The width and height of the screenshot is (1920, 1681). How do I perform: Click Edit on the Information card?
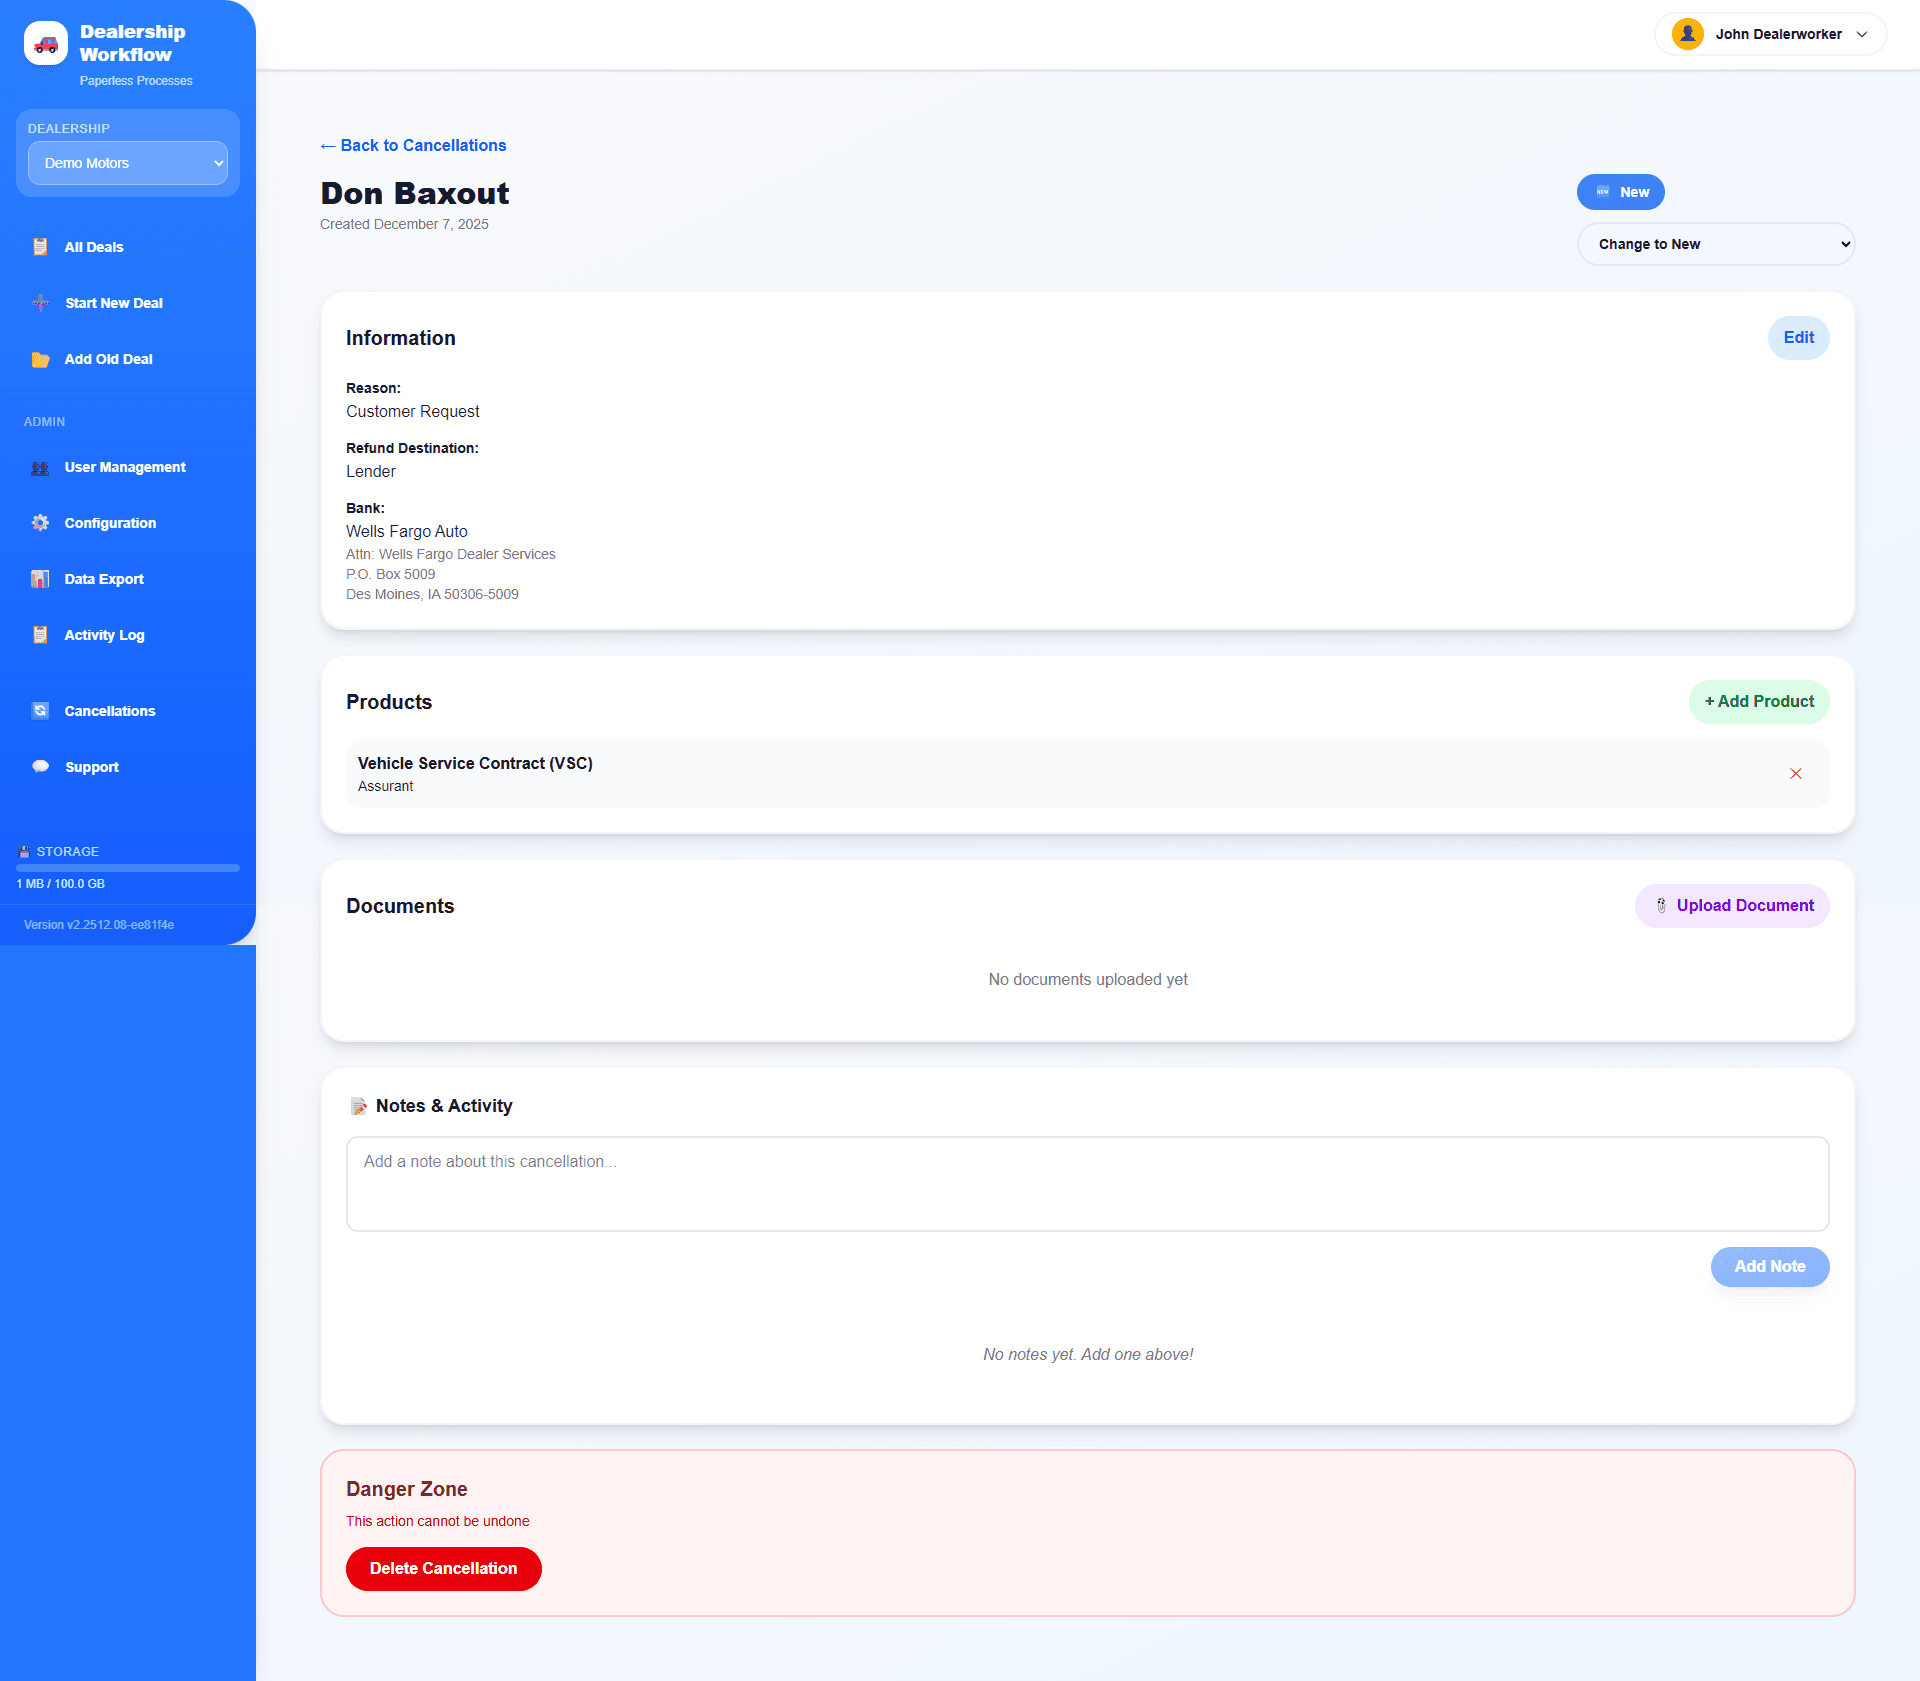1798,338
